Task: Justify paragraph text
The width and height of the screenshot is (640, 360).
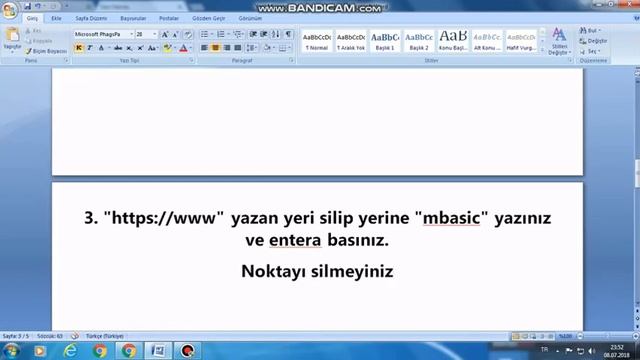Action: point(238,48)
